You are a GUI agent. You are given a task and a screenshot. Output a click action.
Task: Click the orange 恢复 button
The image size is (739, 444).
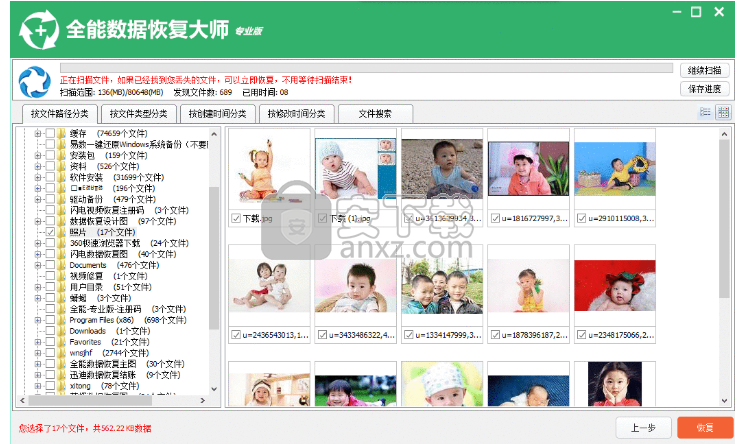click(705, 428)
